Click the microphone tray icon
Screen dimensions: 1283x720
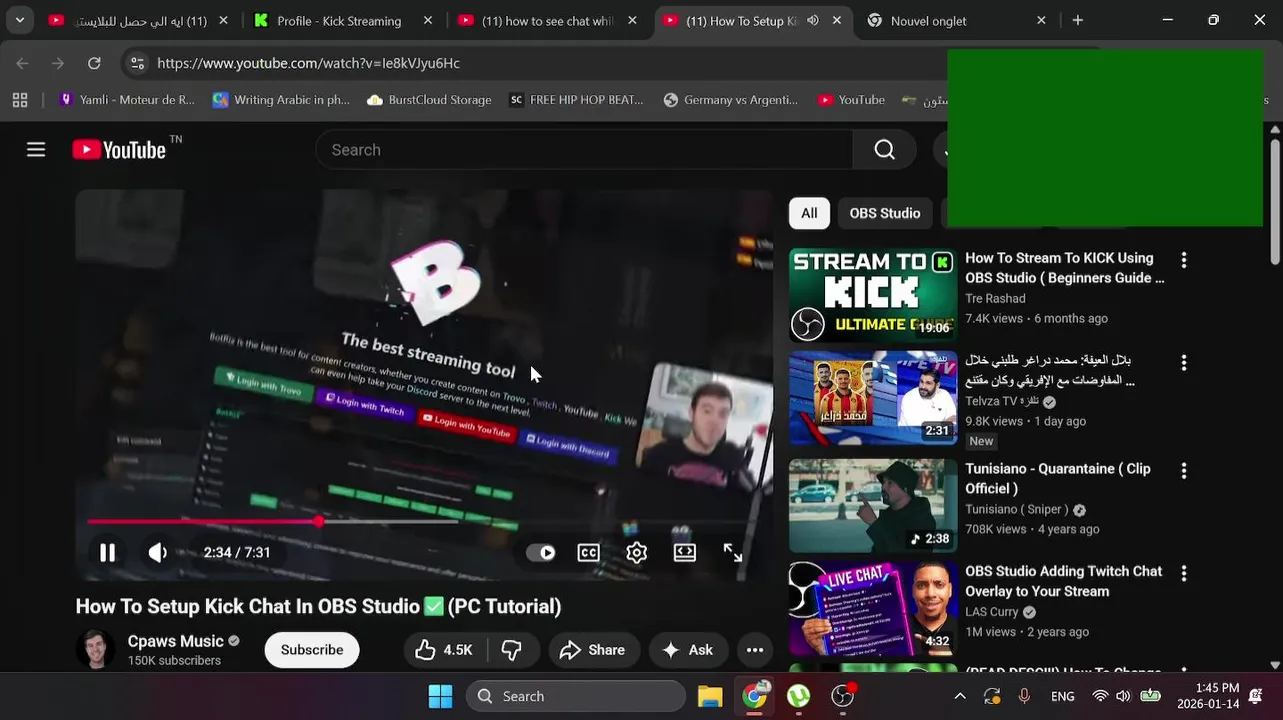[1024, 696]
